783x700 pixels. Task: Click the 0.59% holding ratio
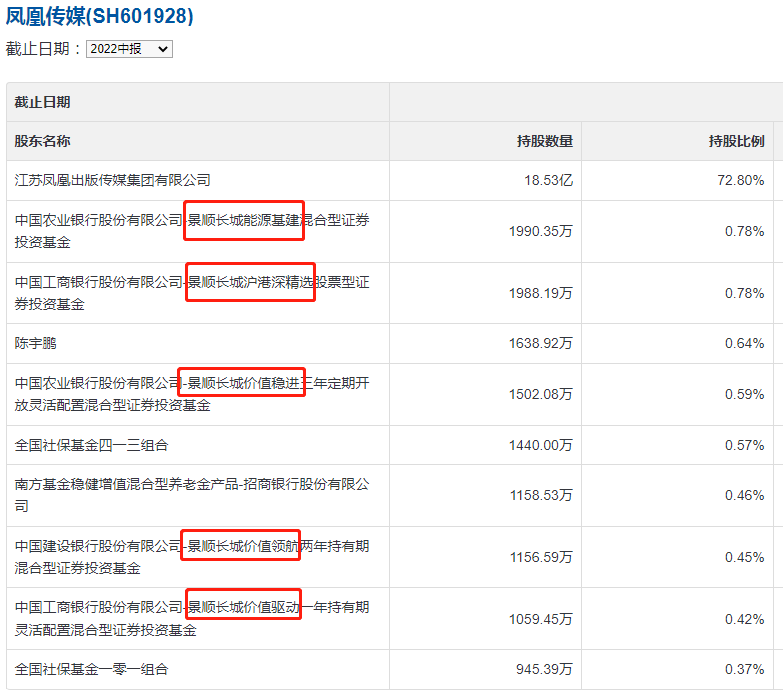pyautogui.click(x=745, y=394)
